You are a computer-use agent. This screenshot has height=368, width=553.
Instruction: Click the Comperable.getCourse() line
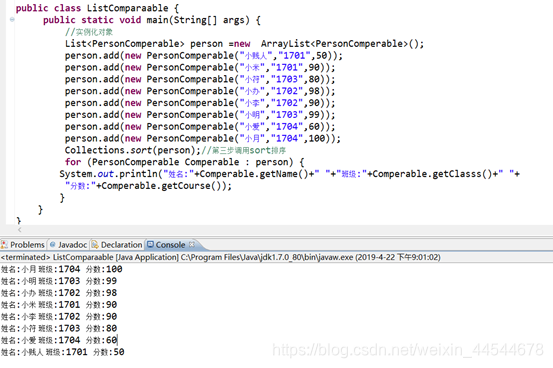pos(148,186)
